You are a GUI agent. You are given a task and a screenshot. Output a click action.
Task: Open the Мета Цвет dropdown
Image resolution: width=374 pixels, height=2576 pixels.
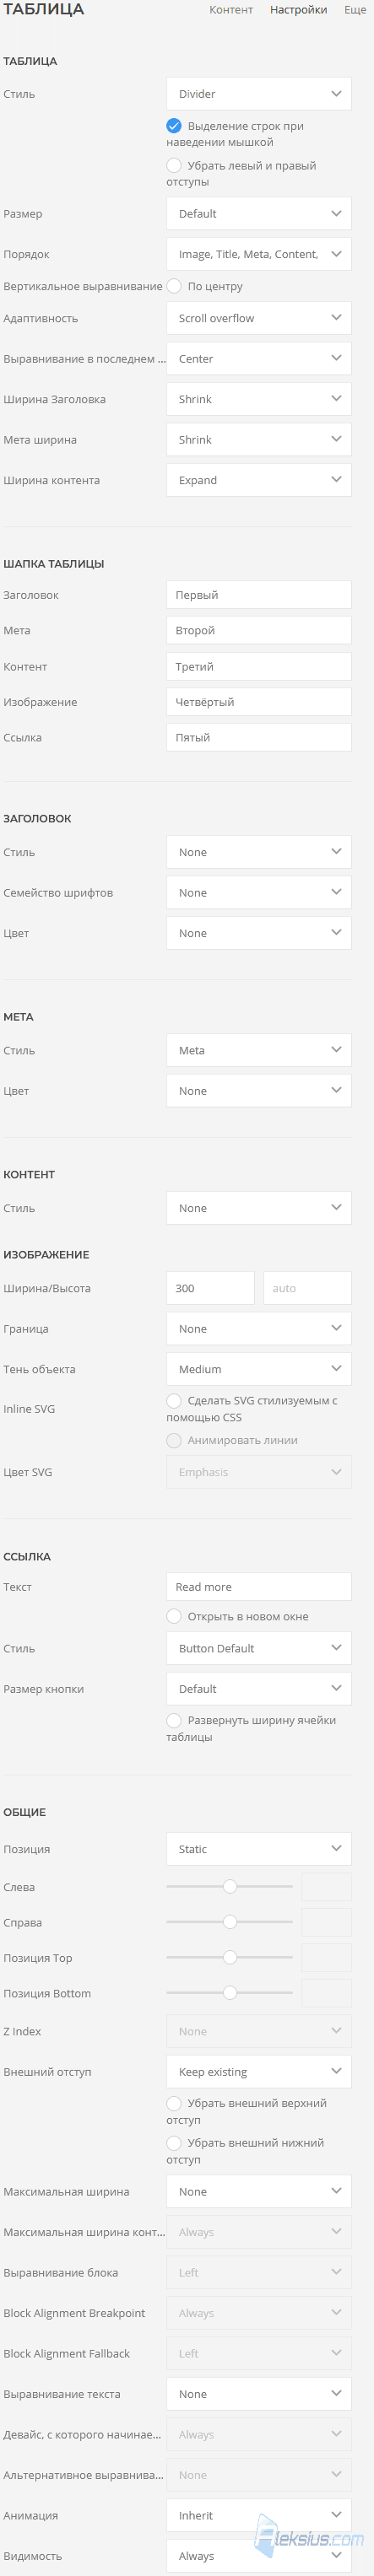(258, 1091)
